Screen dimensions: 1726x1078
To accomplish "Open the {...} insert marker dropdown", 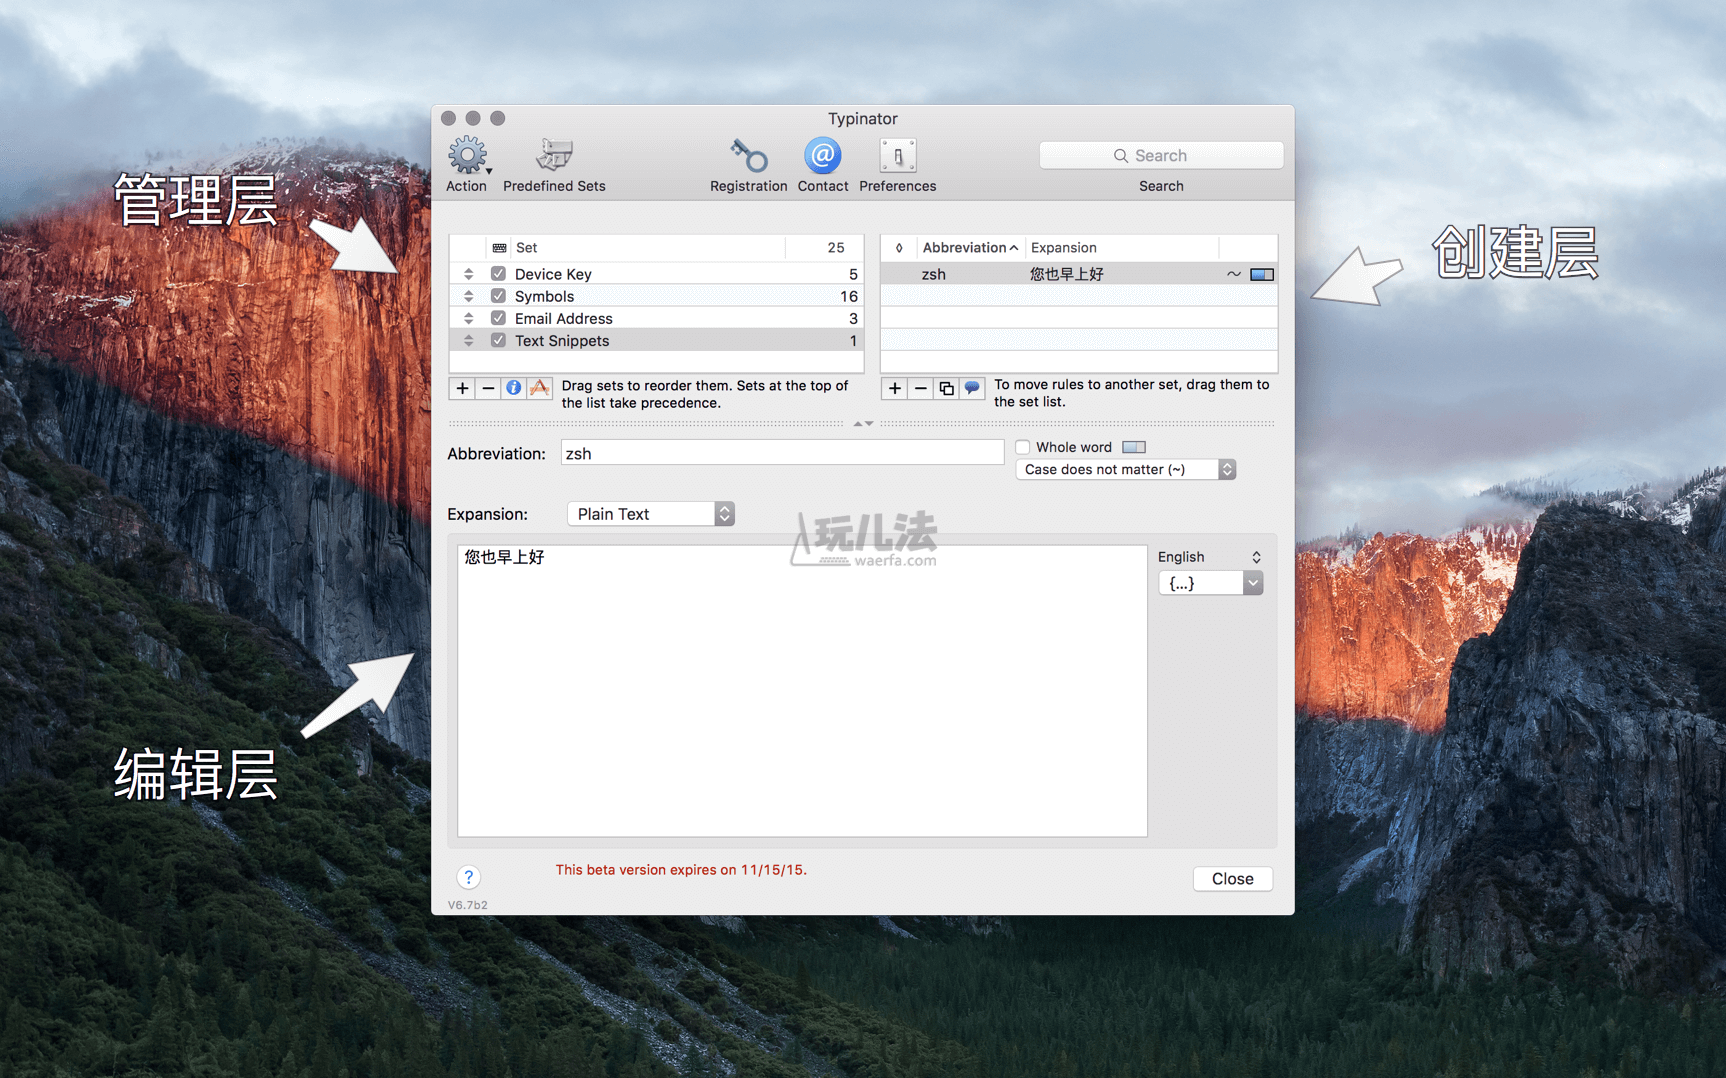I will pyautogui.click(x=1210, y=583).
